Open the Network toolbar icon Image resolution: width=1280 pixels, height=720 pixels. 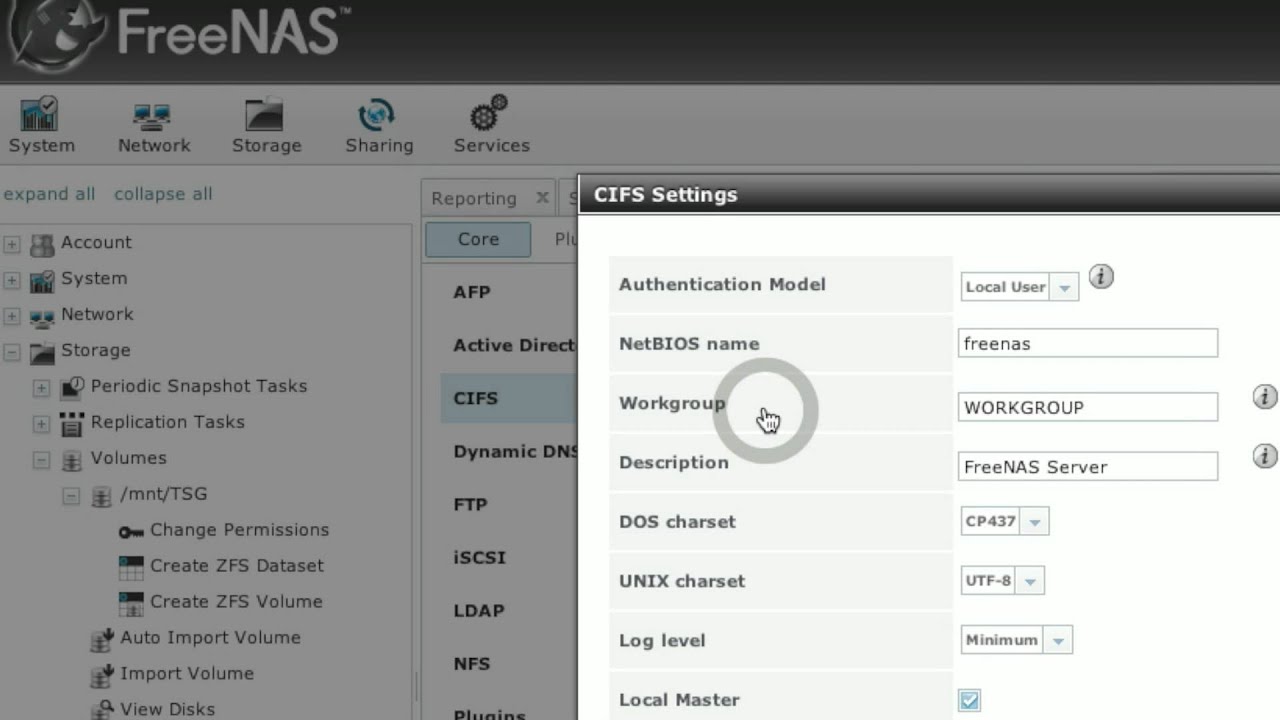(152, 116)
